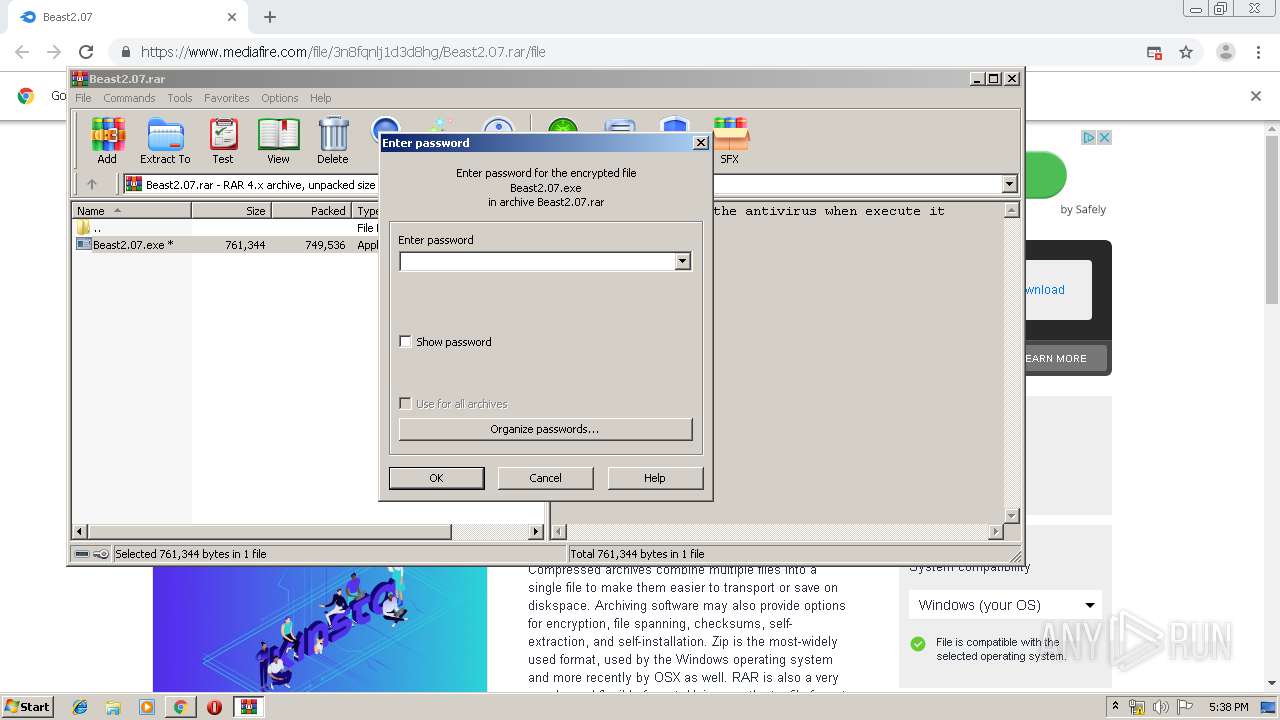Tick the Show password checkbox
The width and height of the screenshot is (1280, 720).
[x=405, y=342]
